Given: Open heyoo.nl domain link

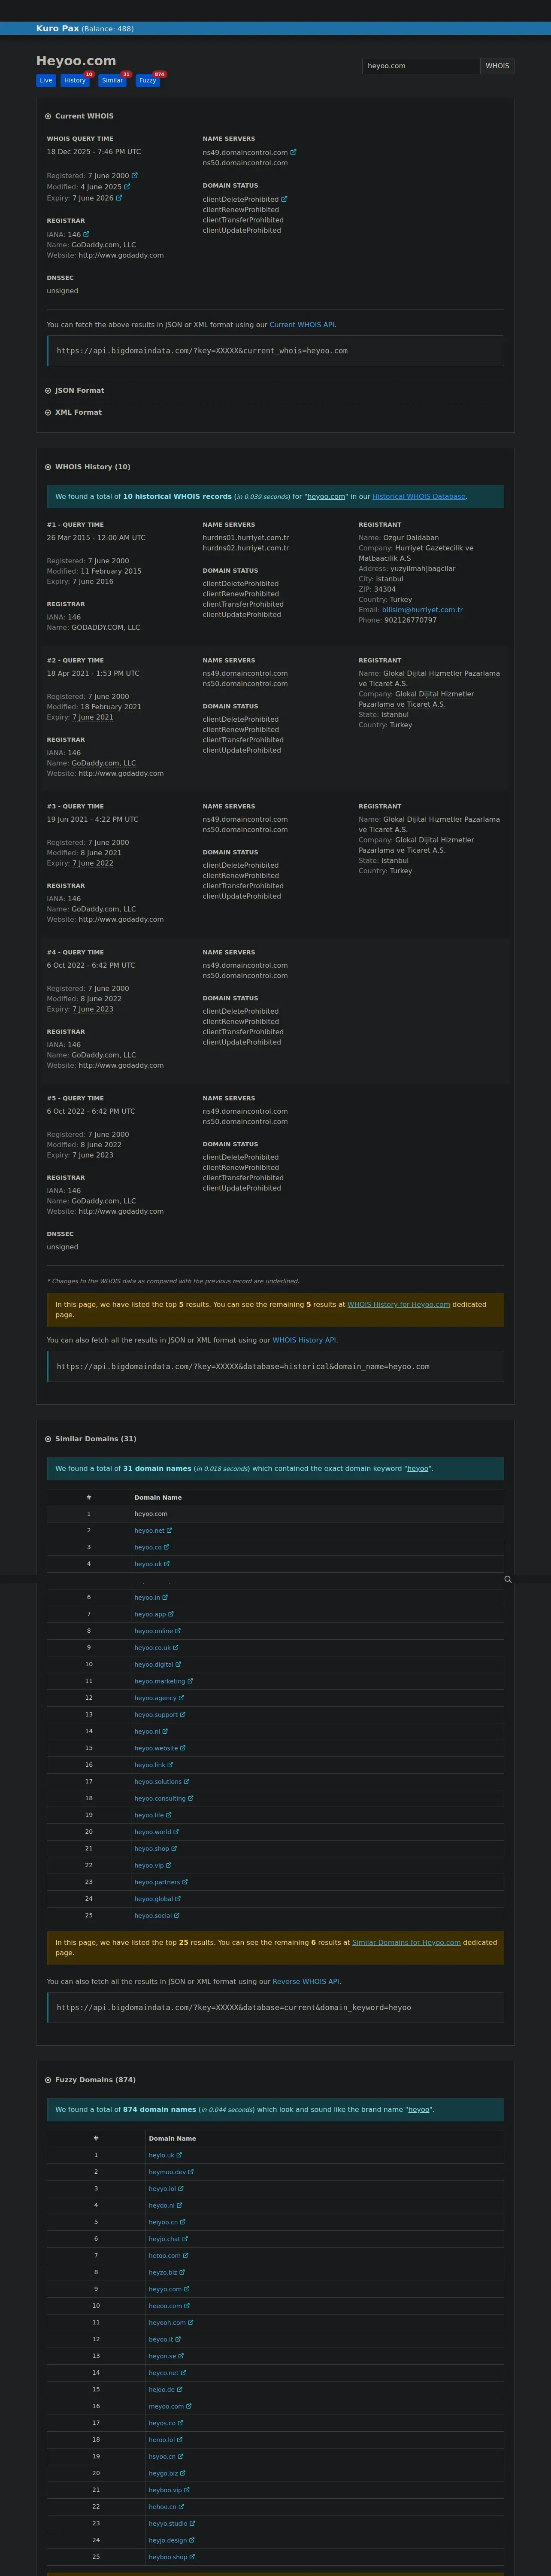Looking at the screenshot, I should point(147,1731).
